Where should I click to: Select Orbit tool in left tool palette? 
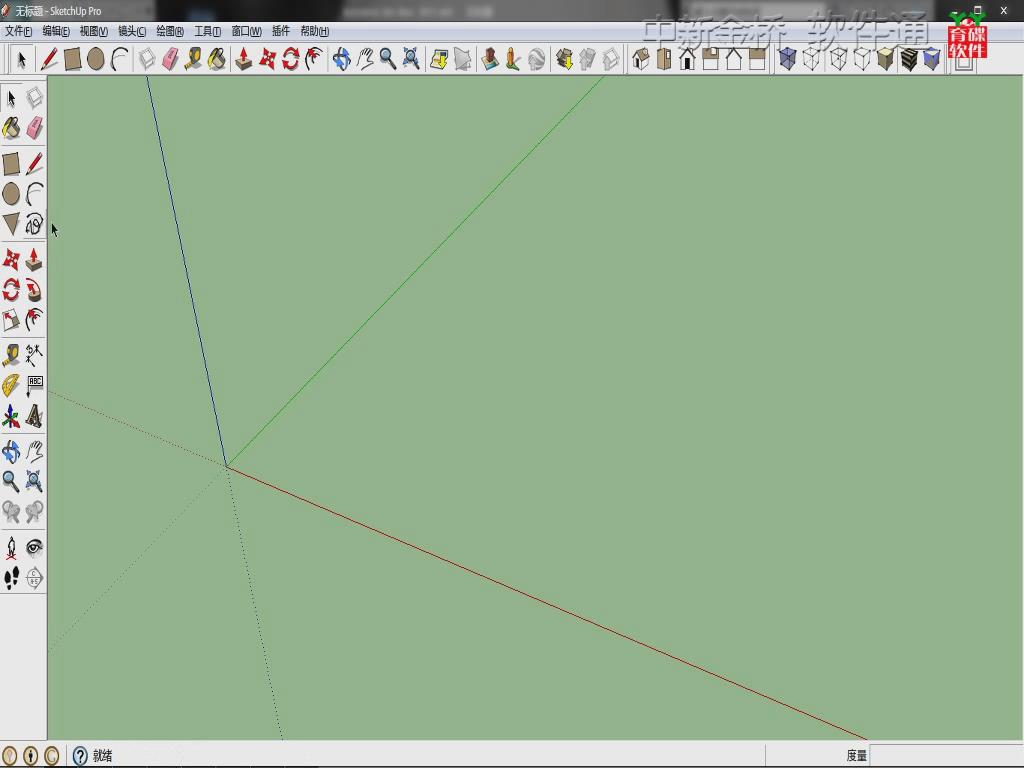click(x=11, y=451)
